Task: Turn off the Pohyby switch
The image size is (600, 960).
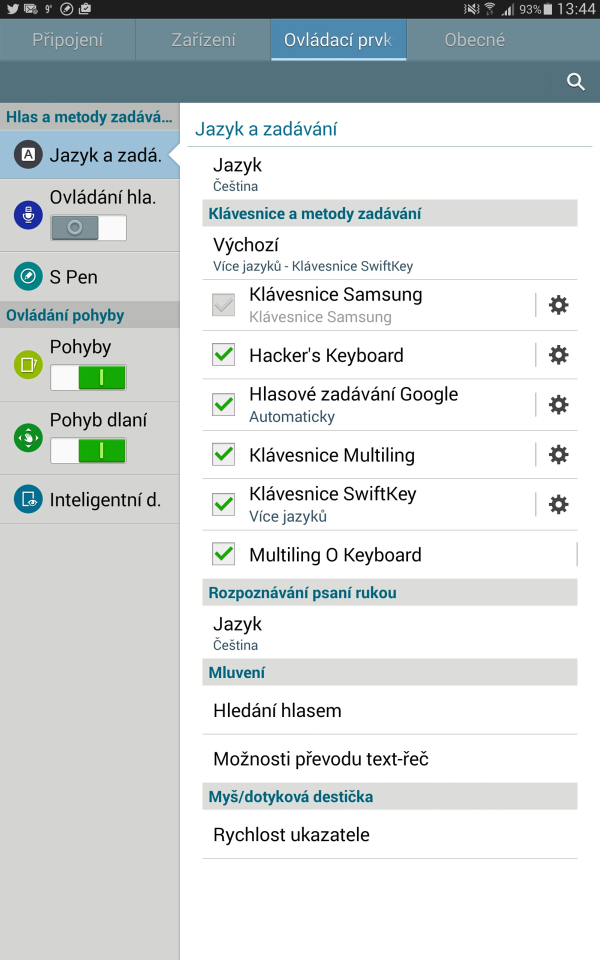Action: 88,377
